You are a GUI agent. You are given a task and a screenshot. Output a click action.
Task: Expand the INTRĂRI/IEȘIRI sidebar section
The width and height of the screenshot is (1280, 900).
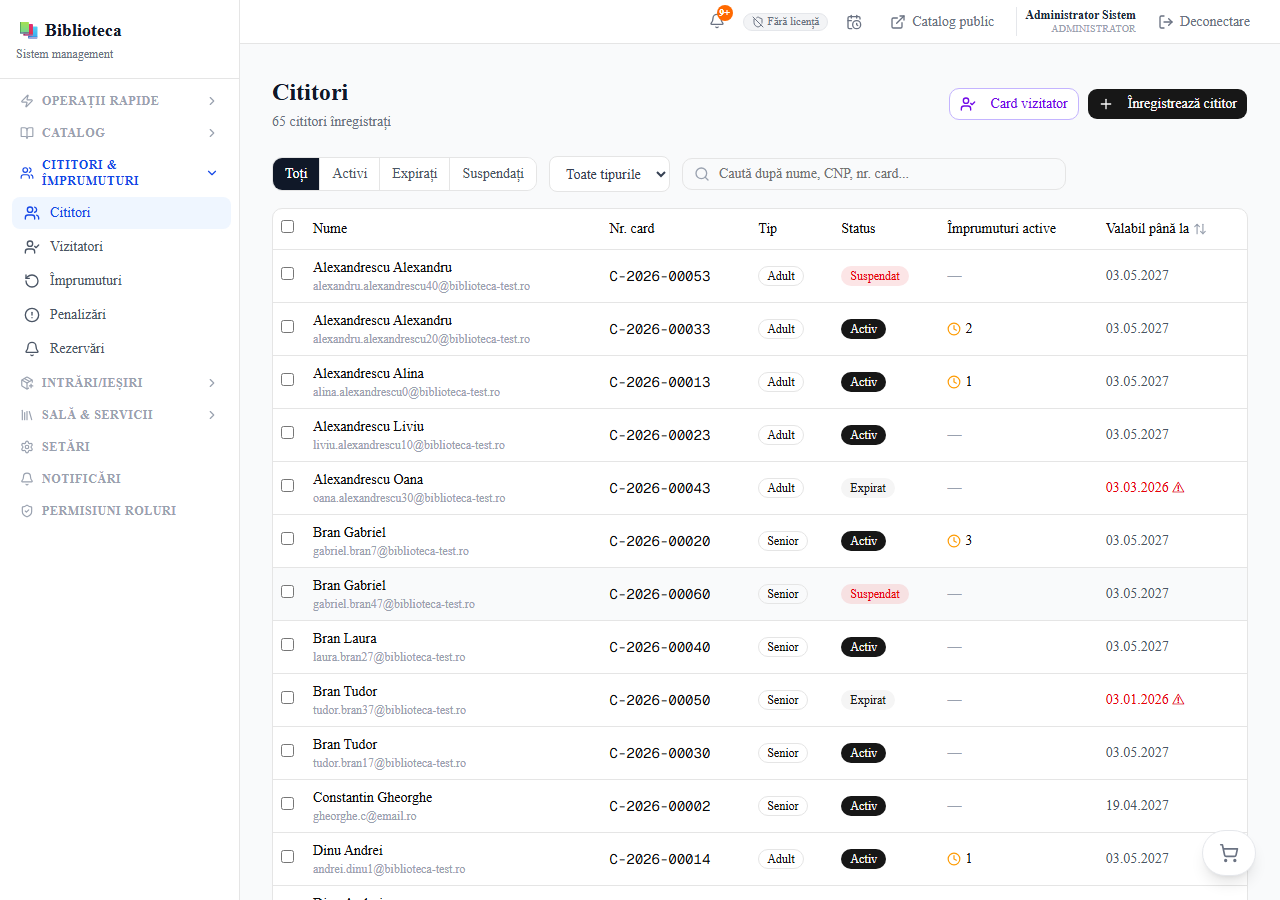(119, 383)
